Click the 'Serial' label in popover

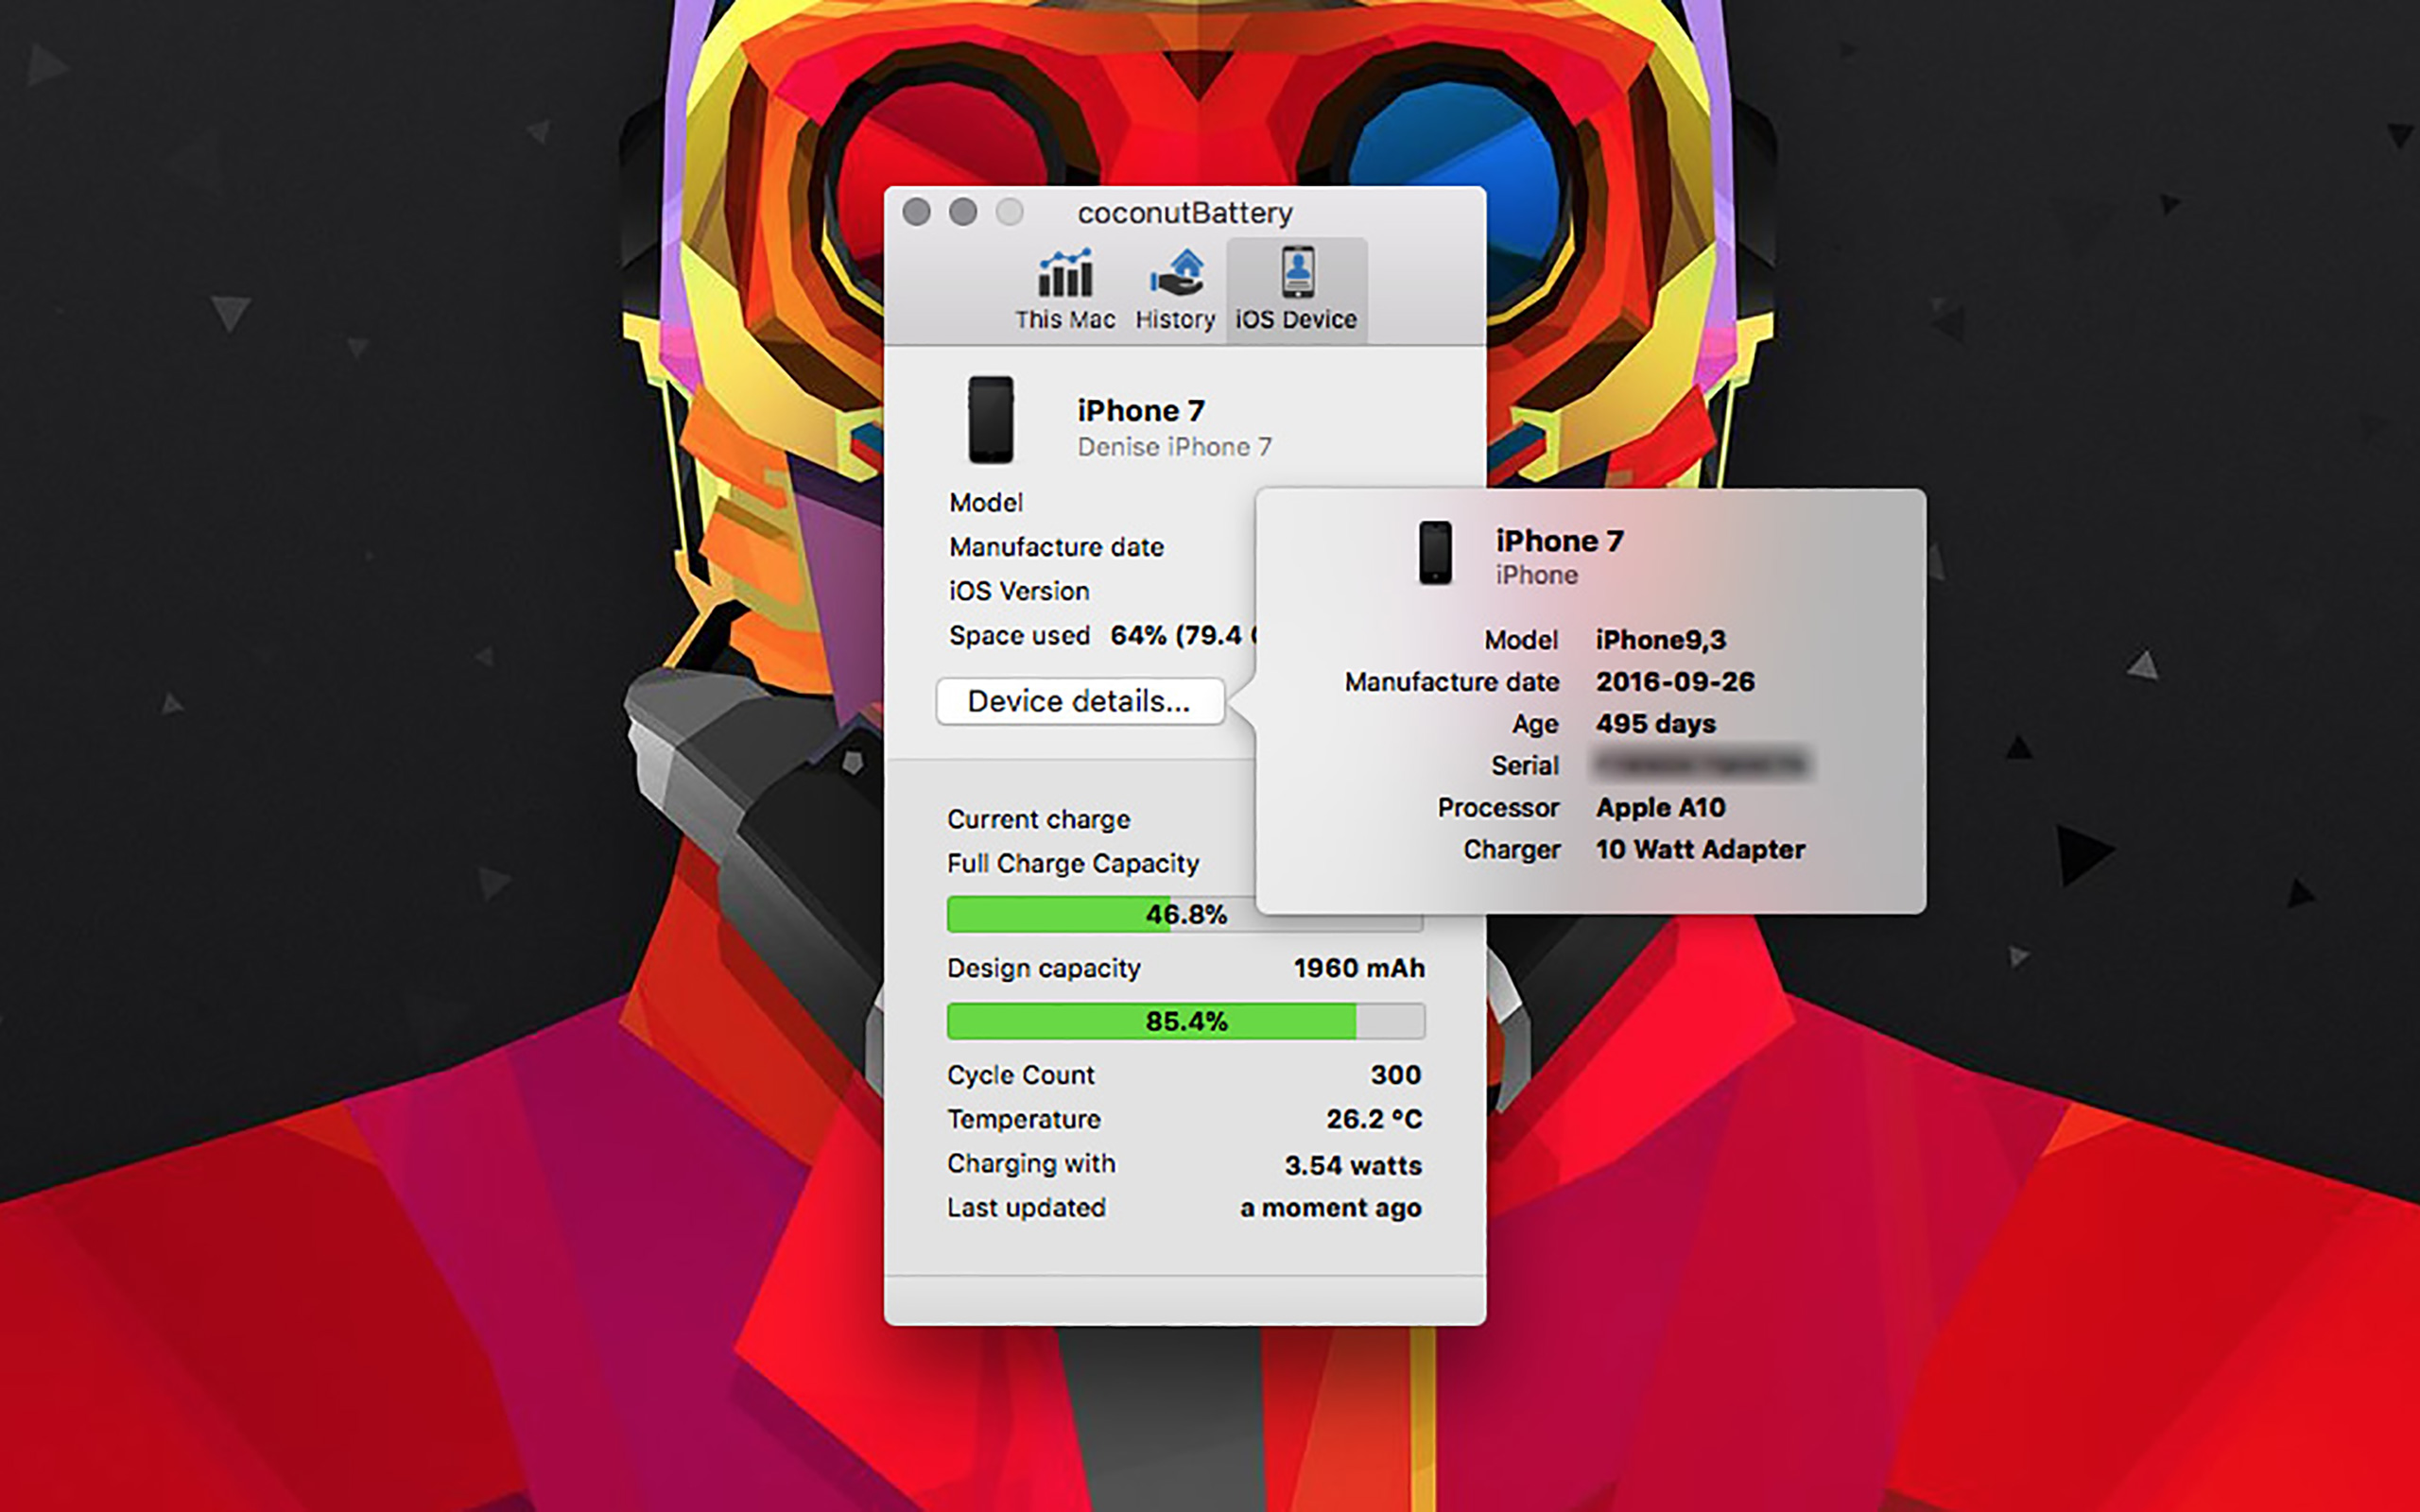(1525, 766)
